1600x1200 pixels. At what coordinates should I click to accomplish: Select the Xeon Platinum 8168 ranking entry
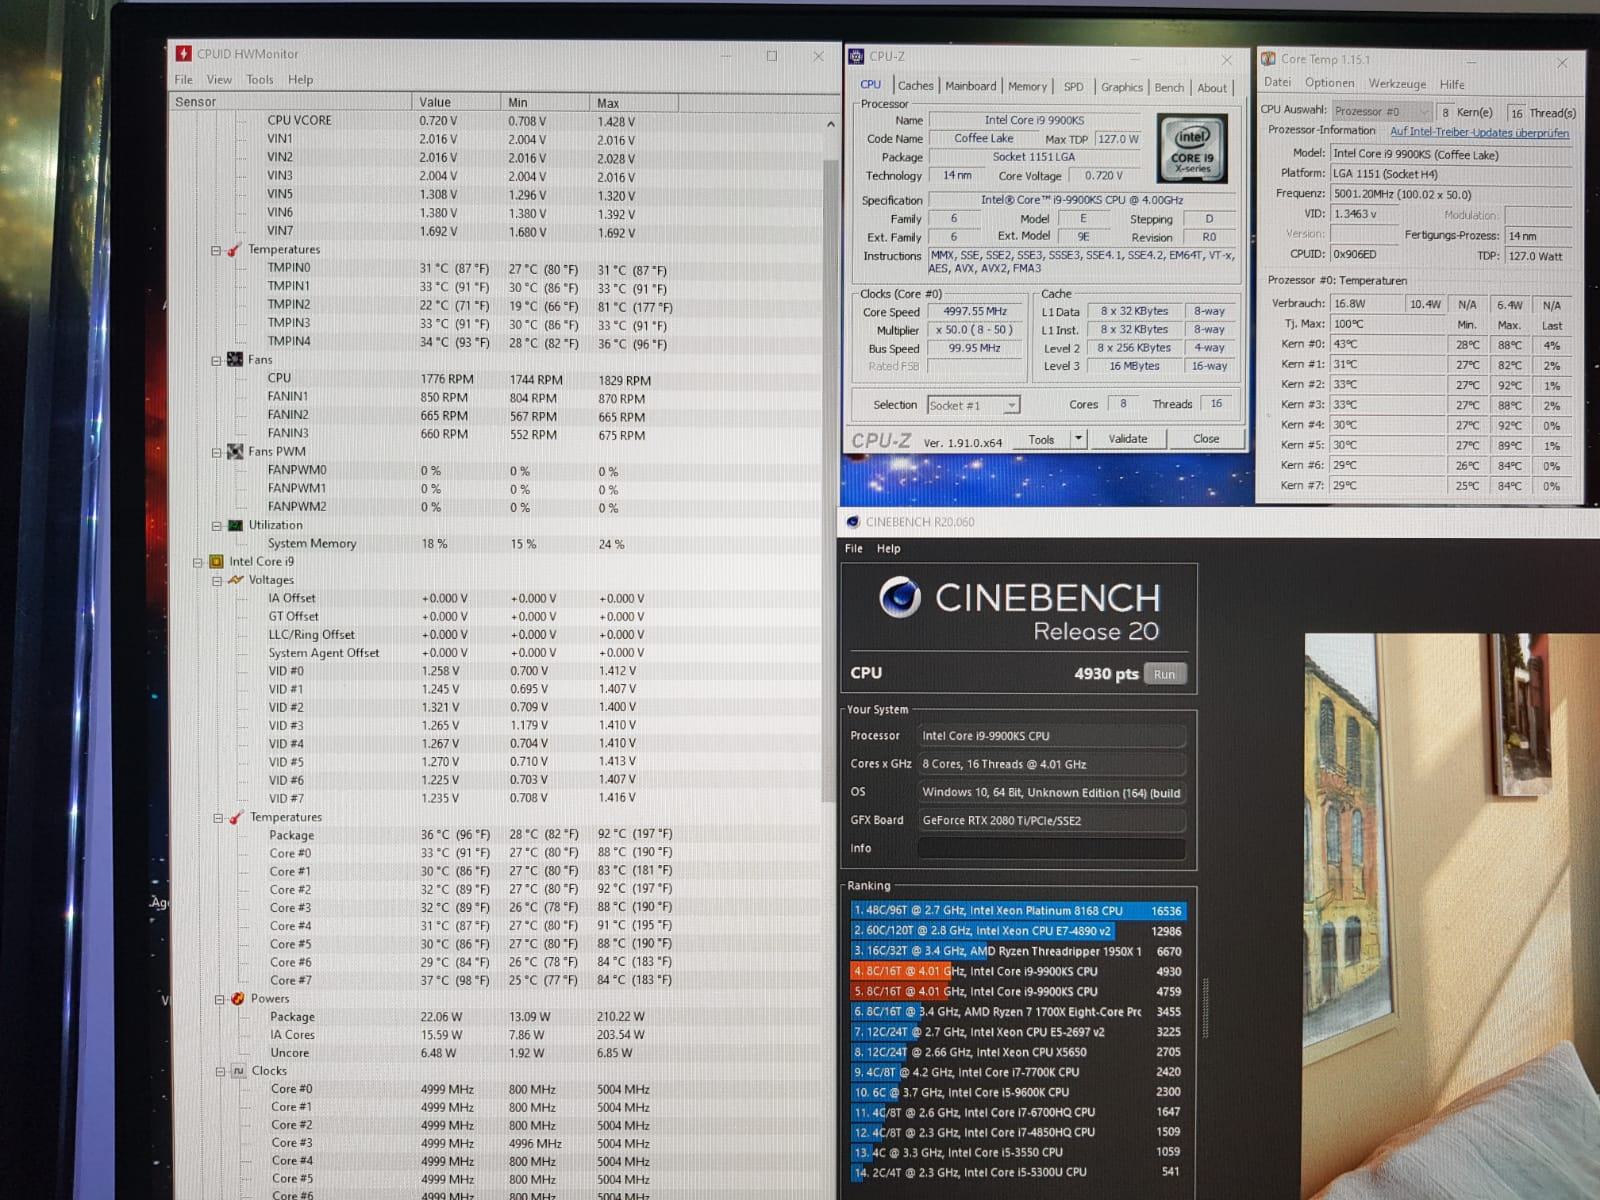pyautogui.click(x=1018, y=911)
